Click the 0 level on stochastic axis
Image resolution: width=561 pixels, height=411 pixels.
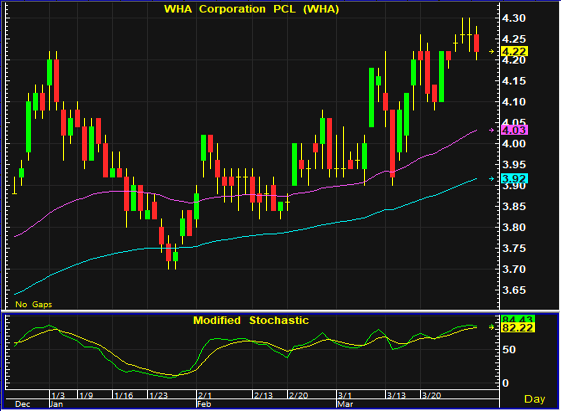tap(506, 383)
